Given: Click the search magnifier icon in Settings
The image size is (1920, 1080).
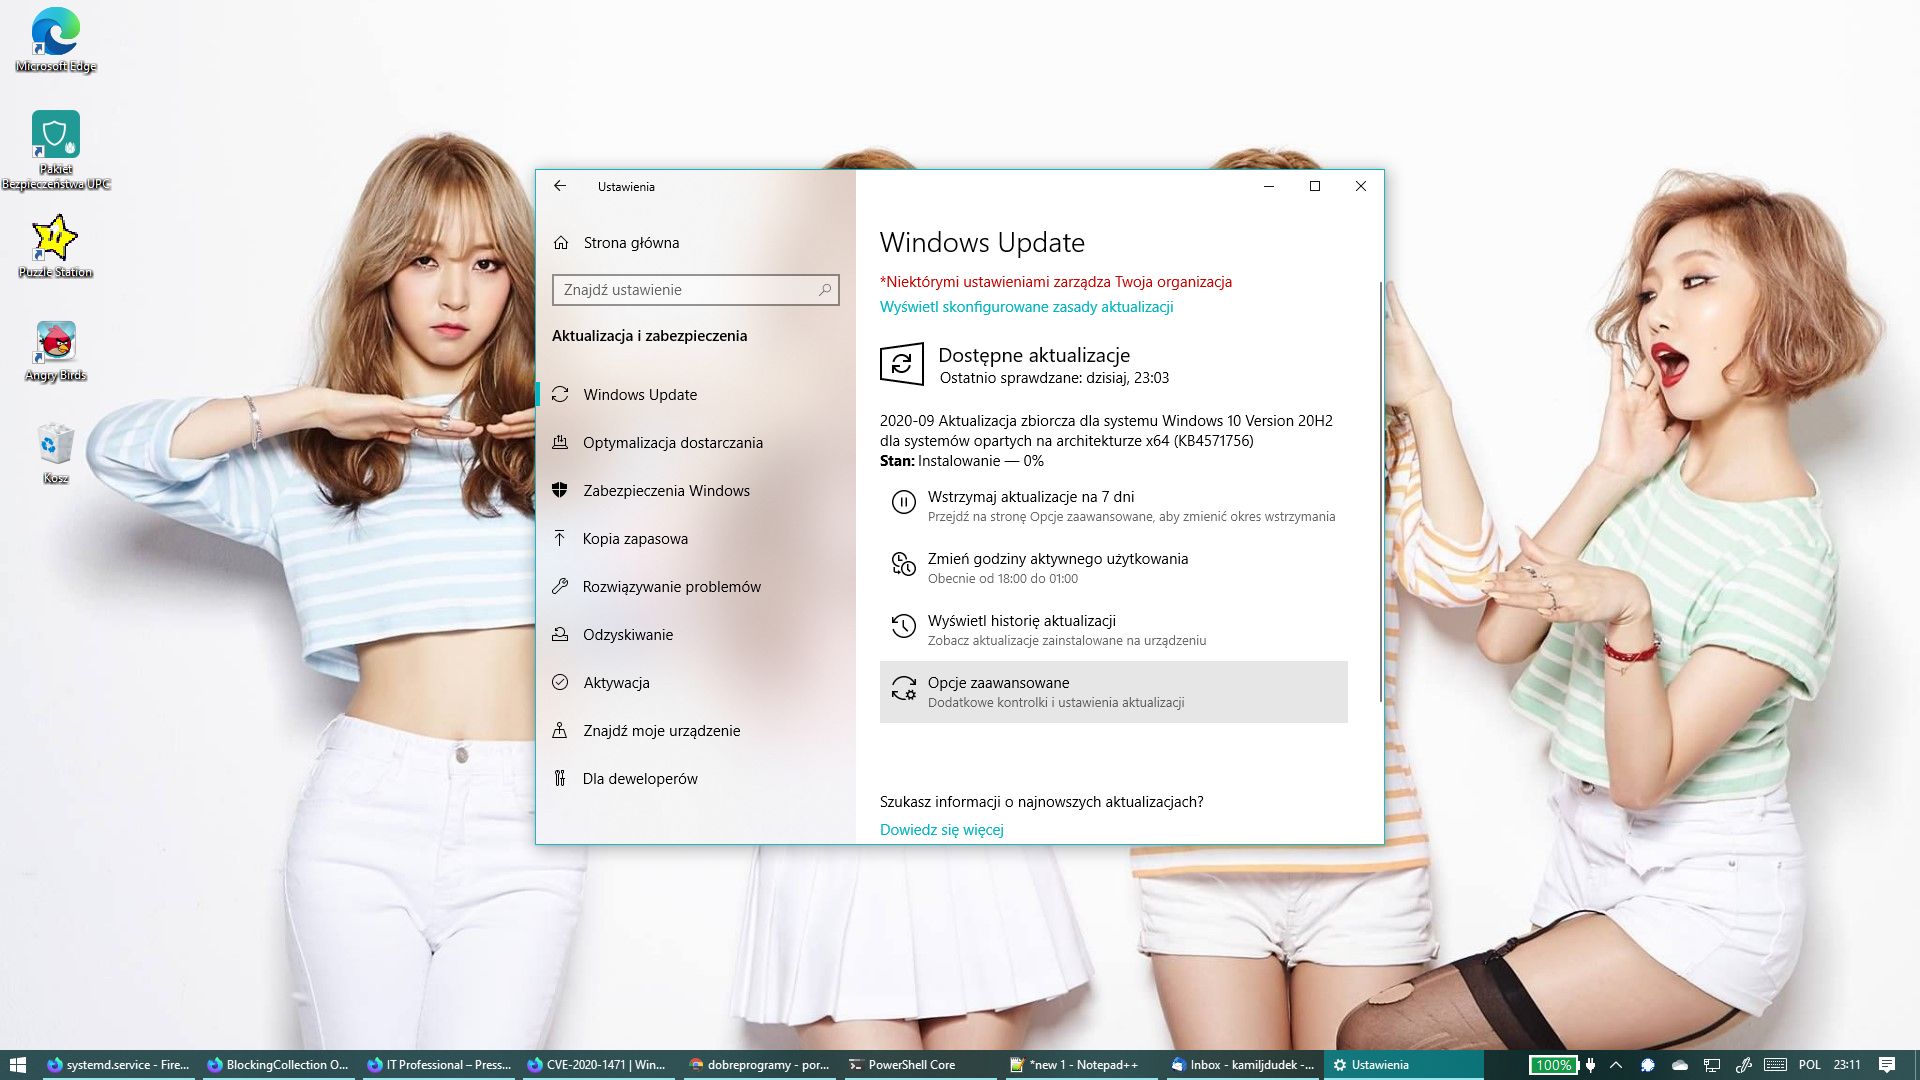Looking at the screenshot, I should [x=825, y=290].
